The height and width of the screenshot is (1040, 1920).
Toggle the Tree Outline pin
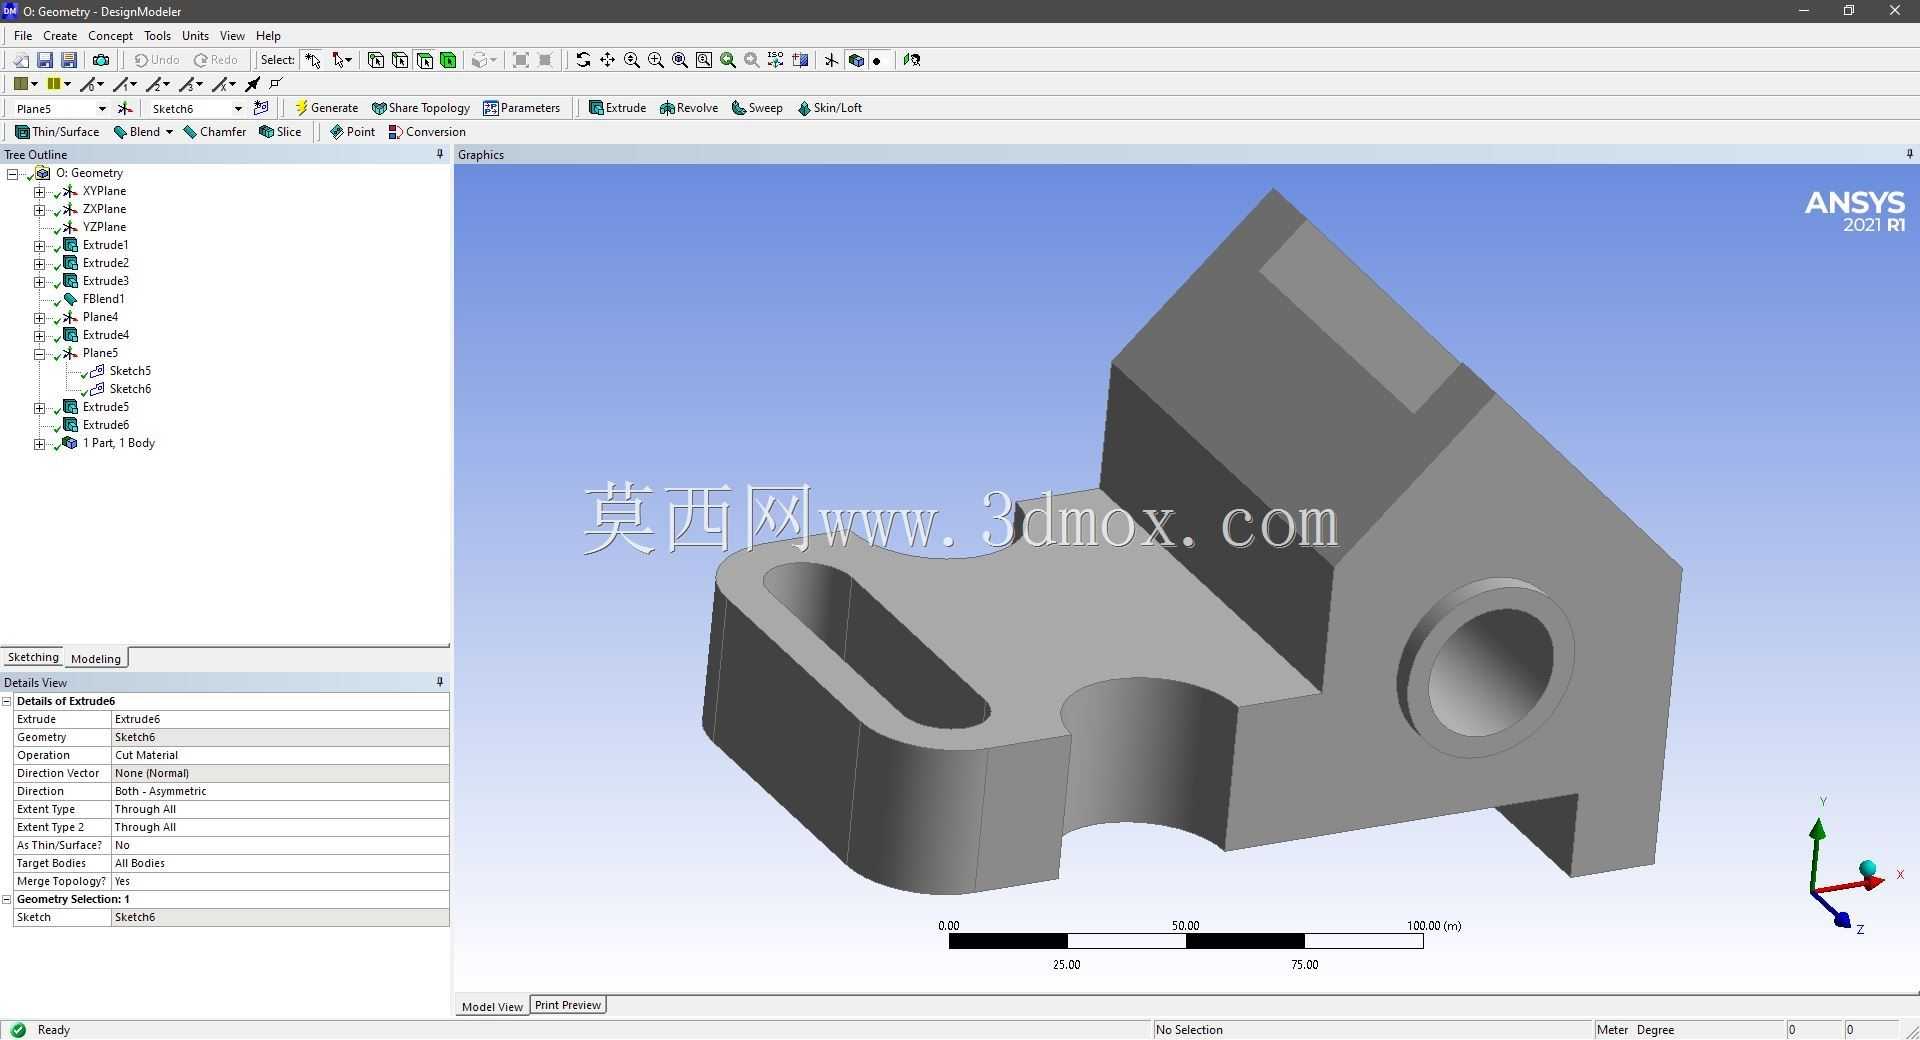440,154
